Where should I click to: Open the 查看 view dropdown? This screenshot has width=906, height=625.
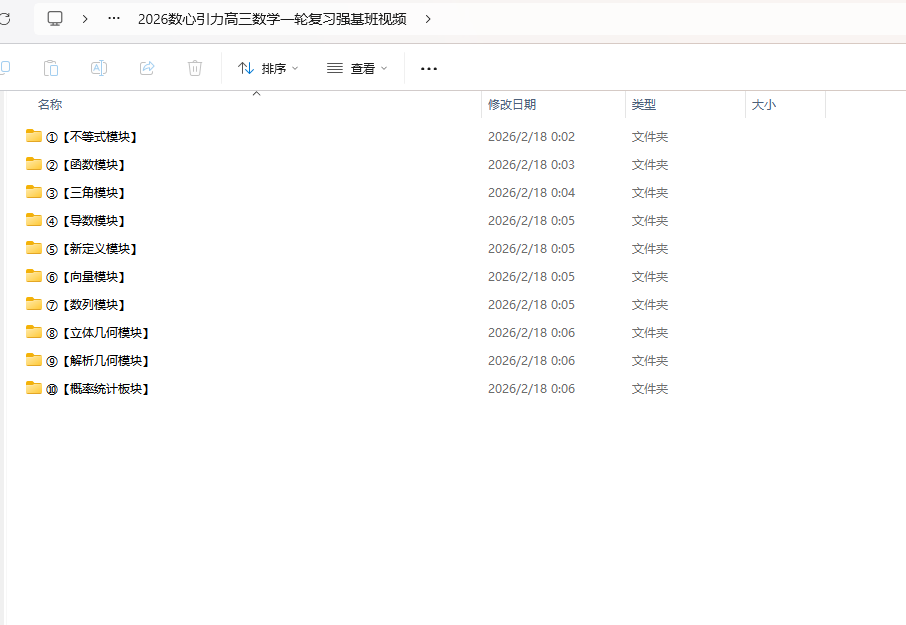click(x=357, y=68)
